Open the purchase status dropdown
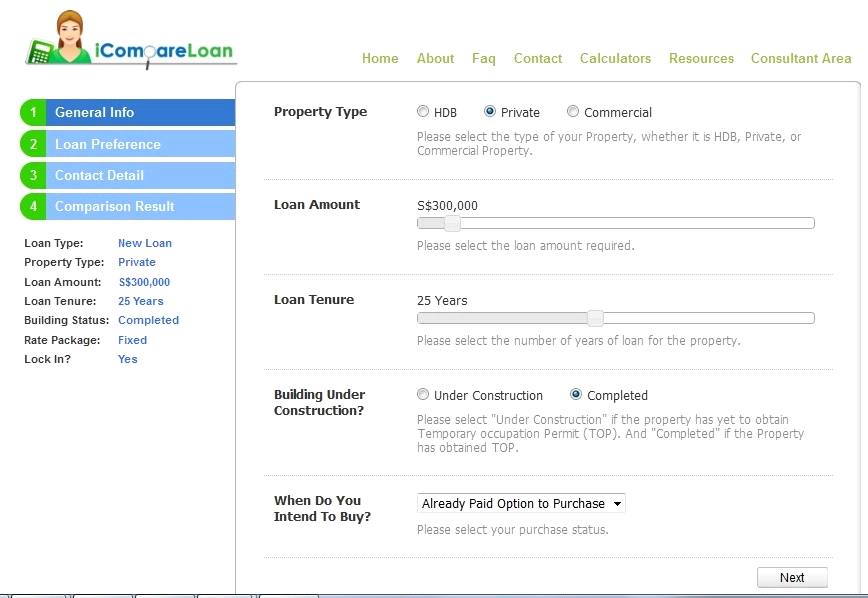The width and height of the screenshot is (868, 598). (x=521, y=503)
